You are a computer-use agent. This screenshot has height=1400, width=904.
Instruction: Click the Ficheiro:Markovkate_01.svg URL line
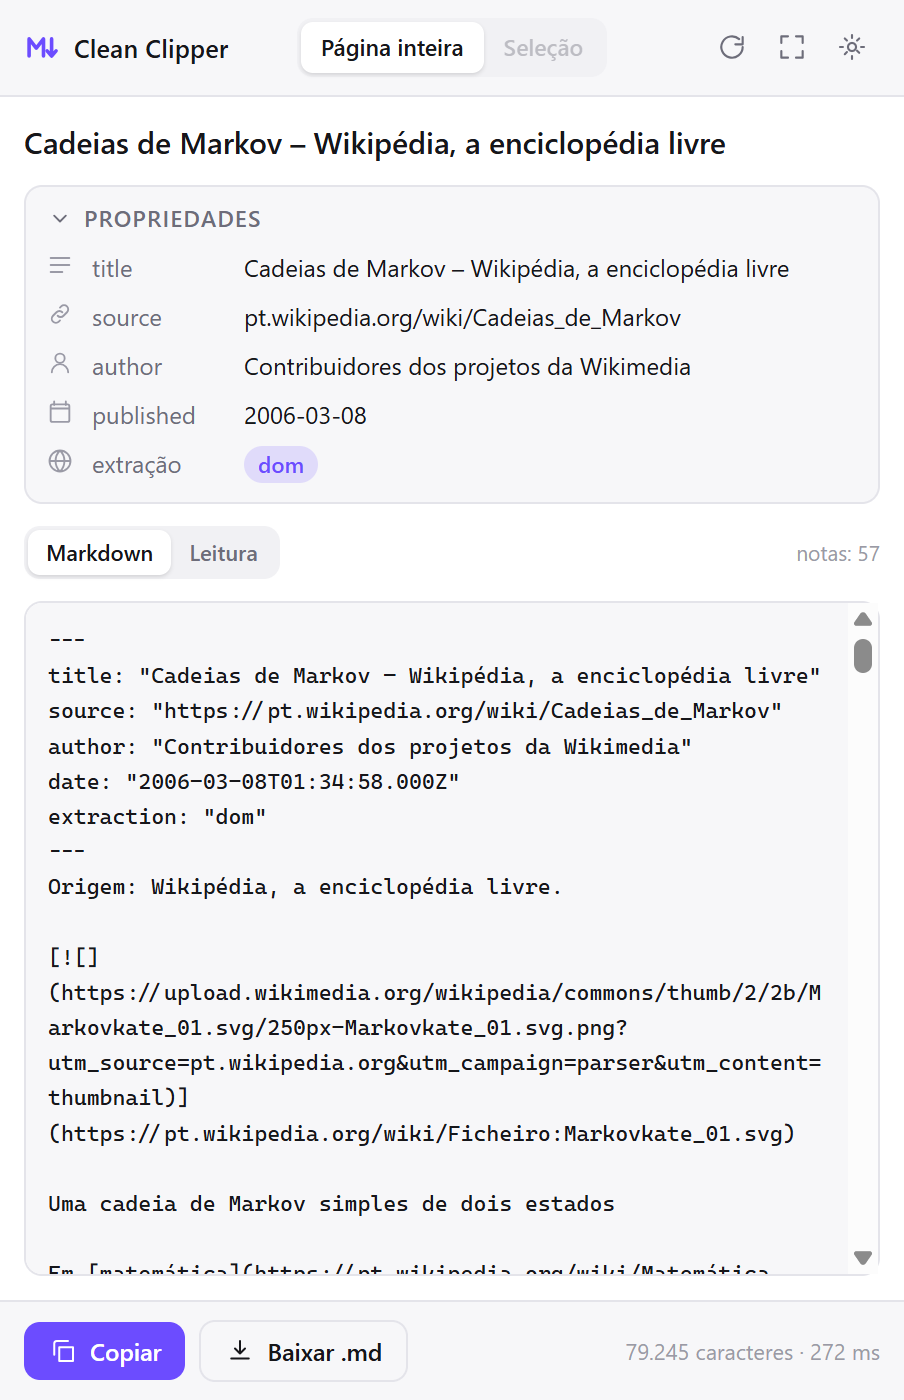(x=422, y=1134)
